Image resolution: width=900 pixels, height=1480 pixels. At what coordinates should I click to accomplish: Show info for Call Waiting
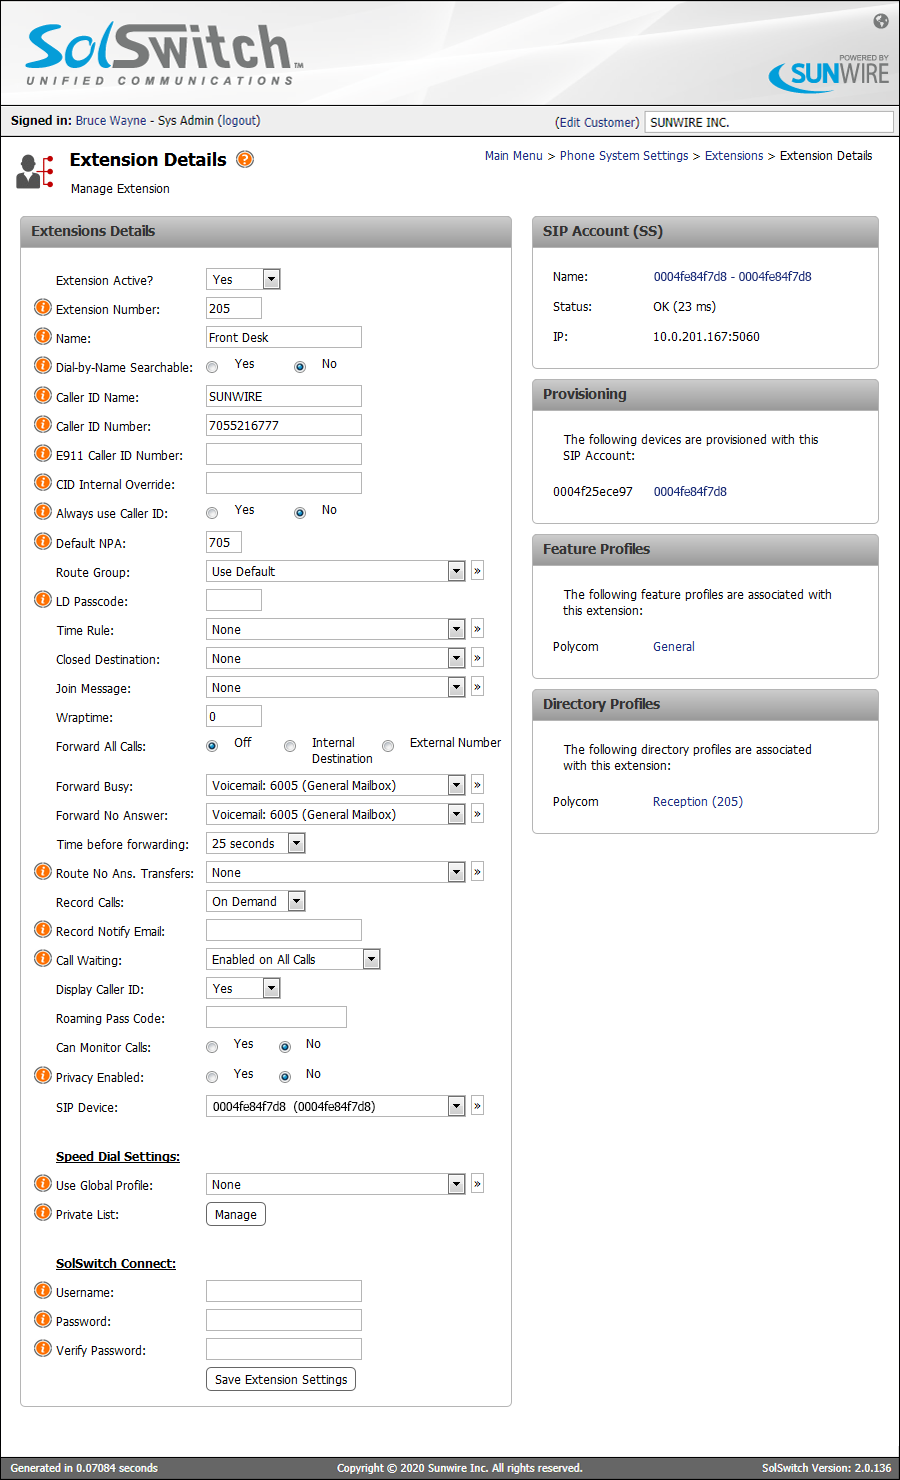[x=43, y=959]
